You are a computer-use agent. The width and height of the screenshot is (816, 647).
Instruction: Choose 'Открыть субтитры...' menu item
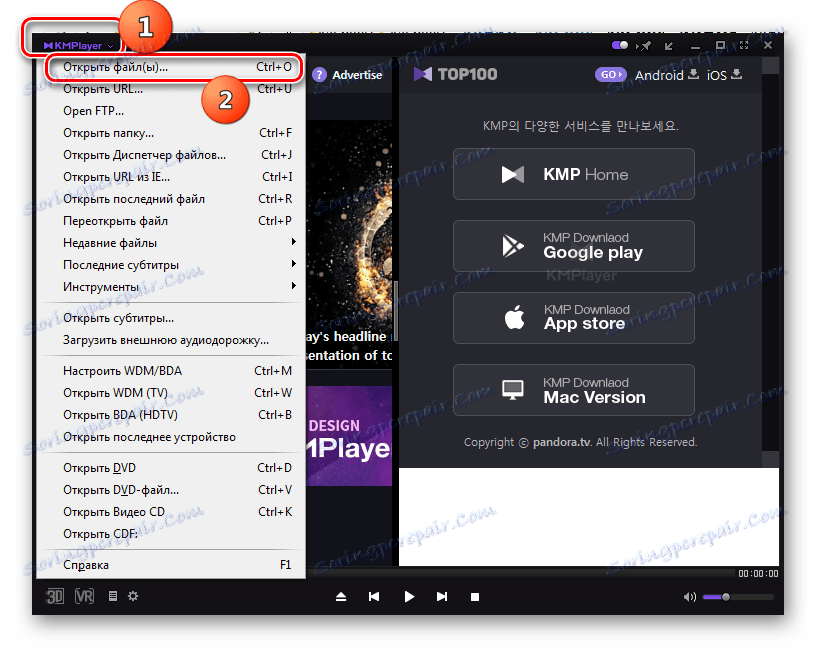click(x=171, y=318)
